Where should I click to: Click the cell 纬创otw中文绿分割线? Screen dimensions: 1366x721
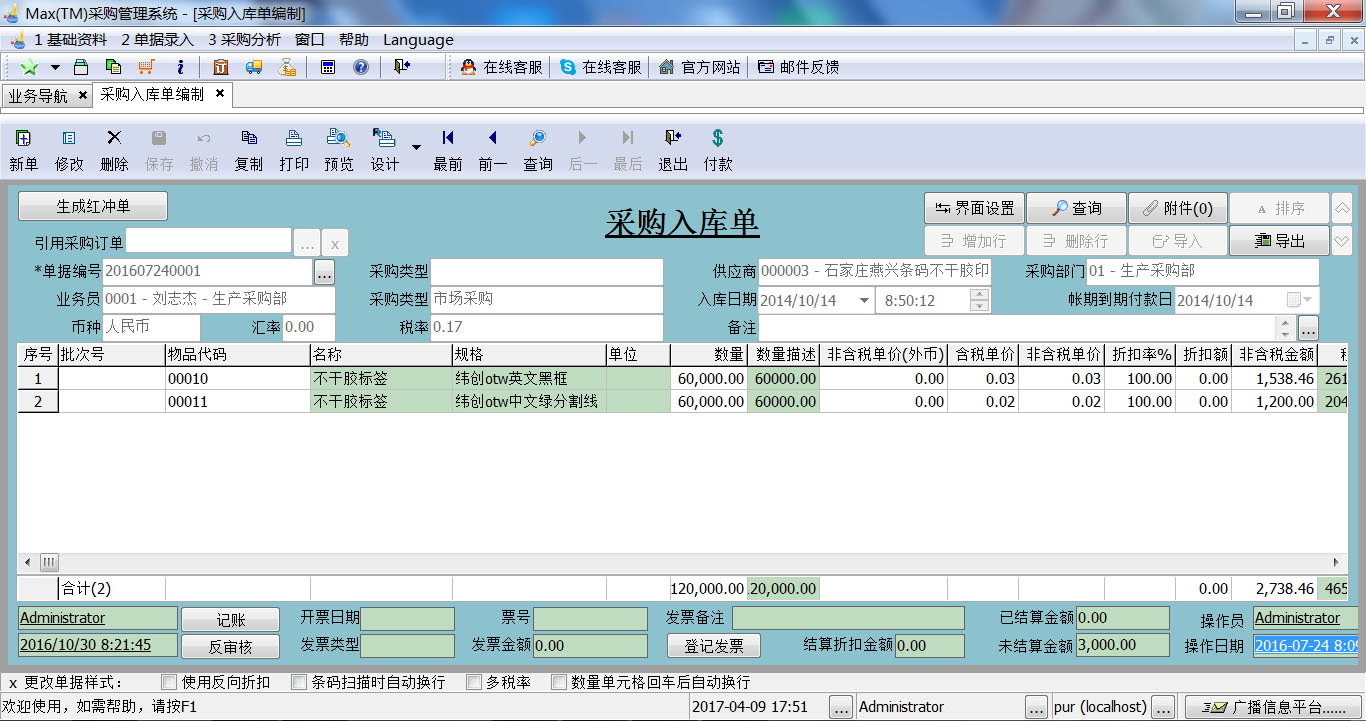click(x=529, y=402)
